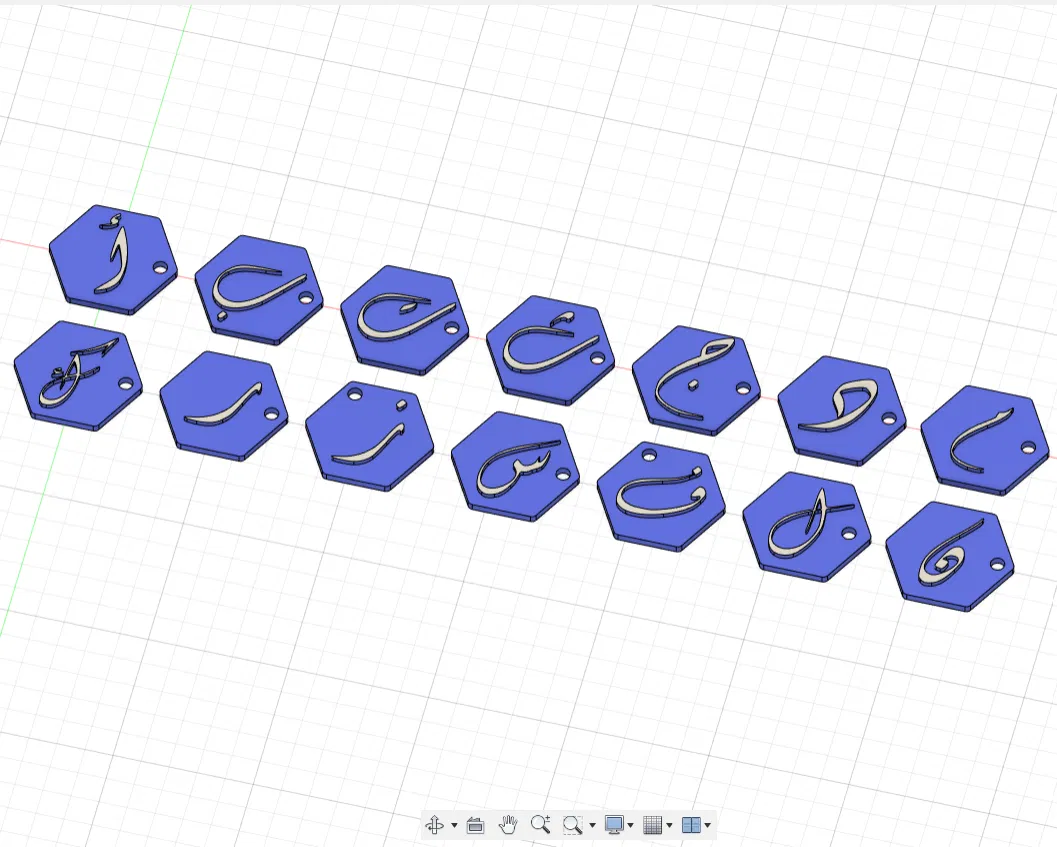Choose the Zoom Window fit tool
Screen dimensions: 1057x847
pyautogui.click(x=572, y=824)
